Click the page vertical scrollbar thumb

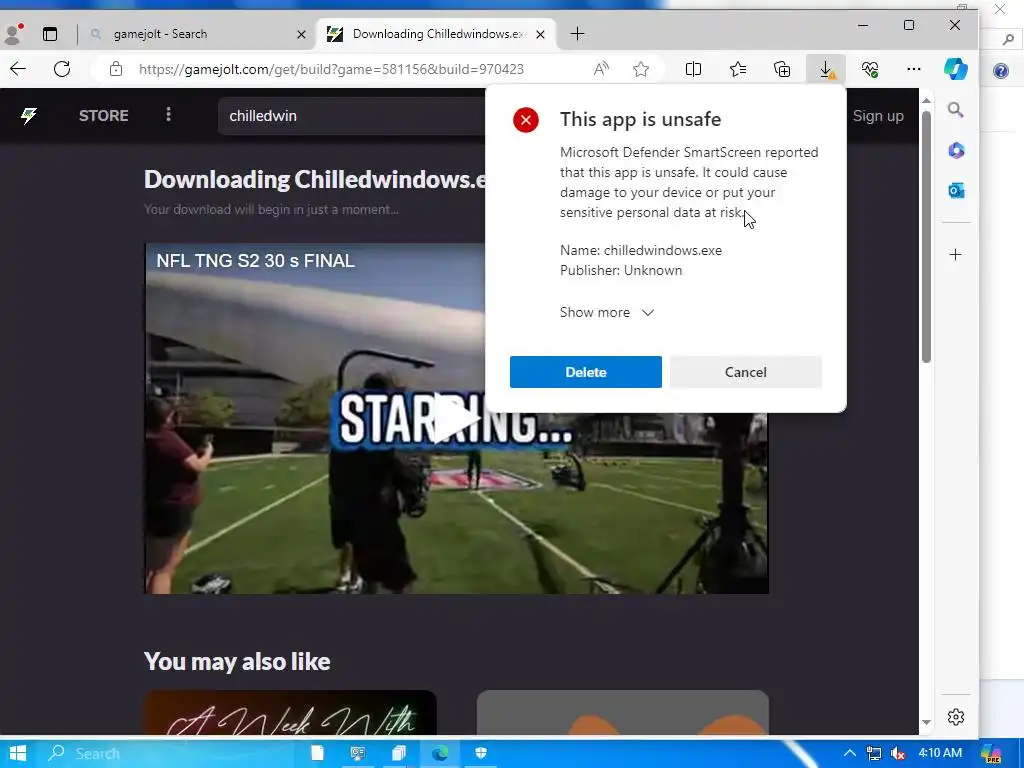[926, 236]
